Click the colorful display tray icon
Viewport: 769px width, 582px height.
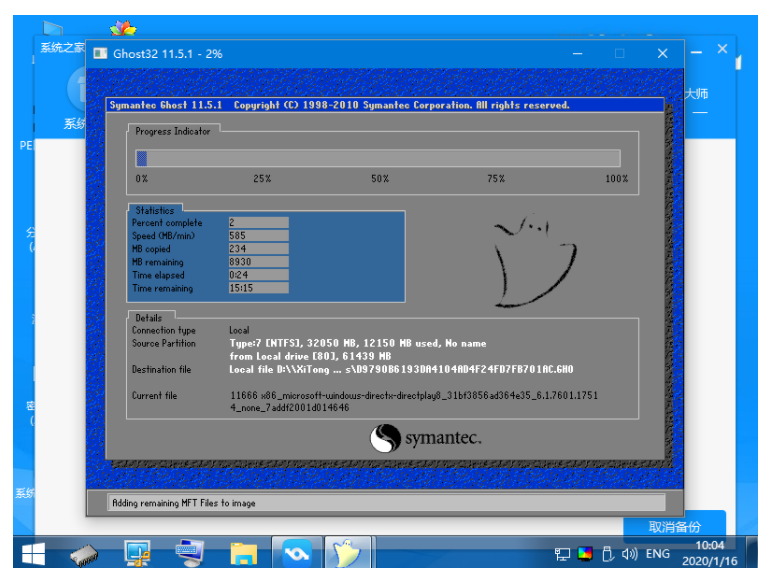585,553
